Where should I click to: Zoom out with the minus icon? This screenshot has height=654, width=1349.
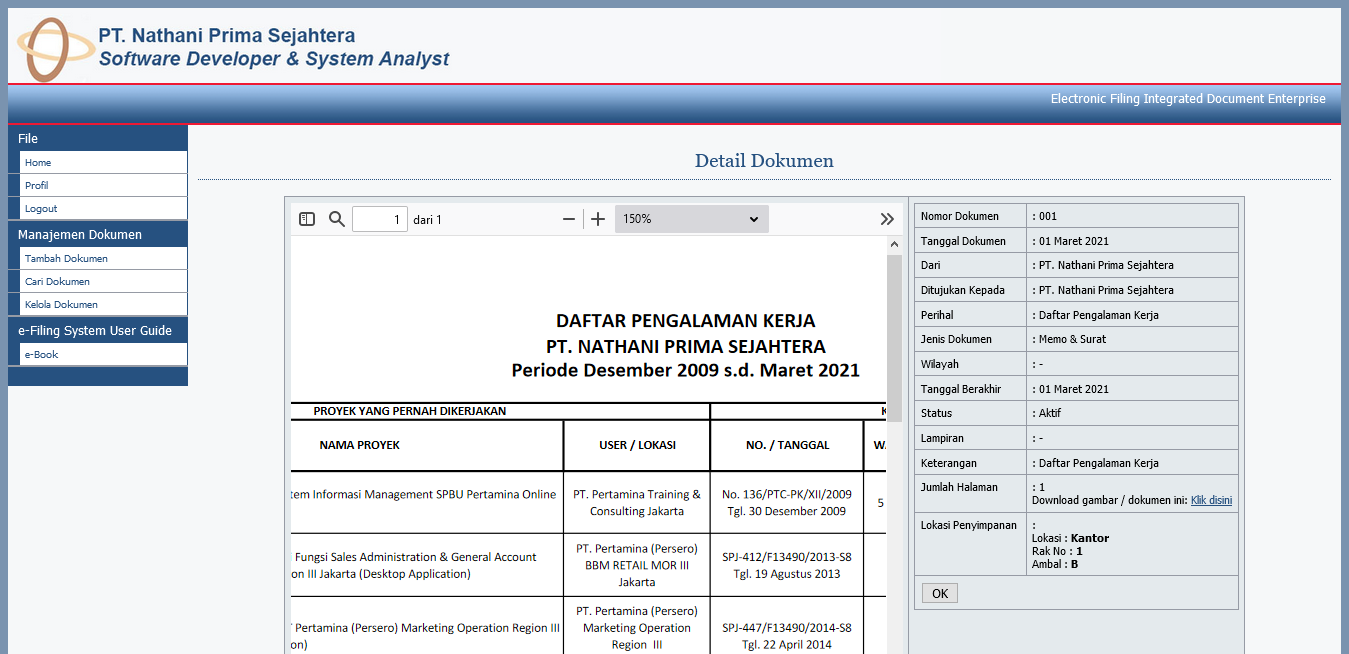[x=569, y=219]
